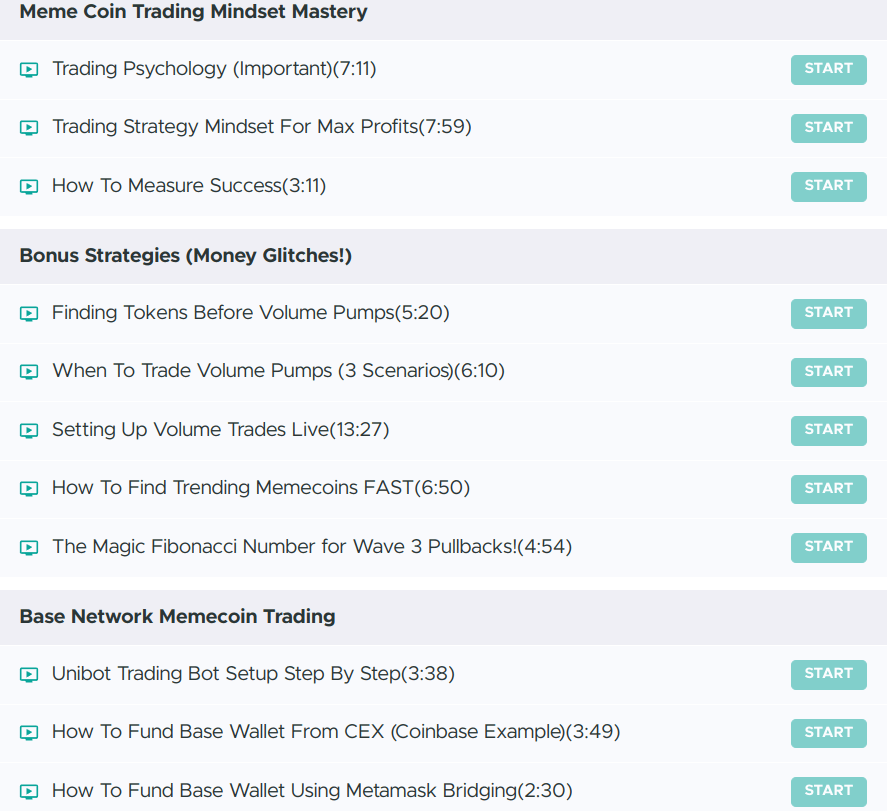
Task: Open Setting Up Volume Trades Live title
Action: [x=220, y=430]
